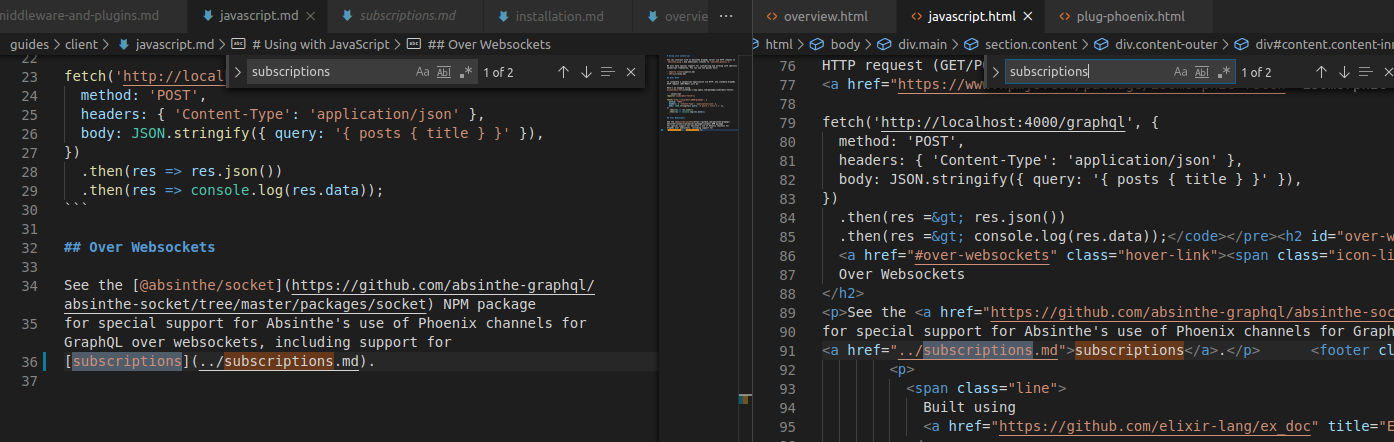The image size is (1394, 442).
Task: Follow the absinthe GitHub href on line 89
Action: pos(1190,312)
